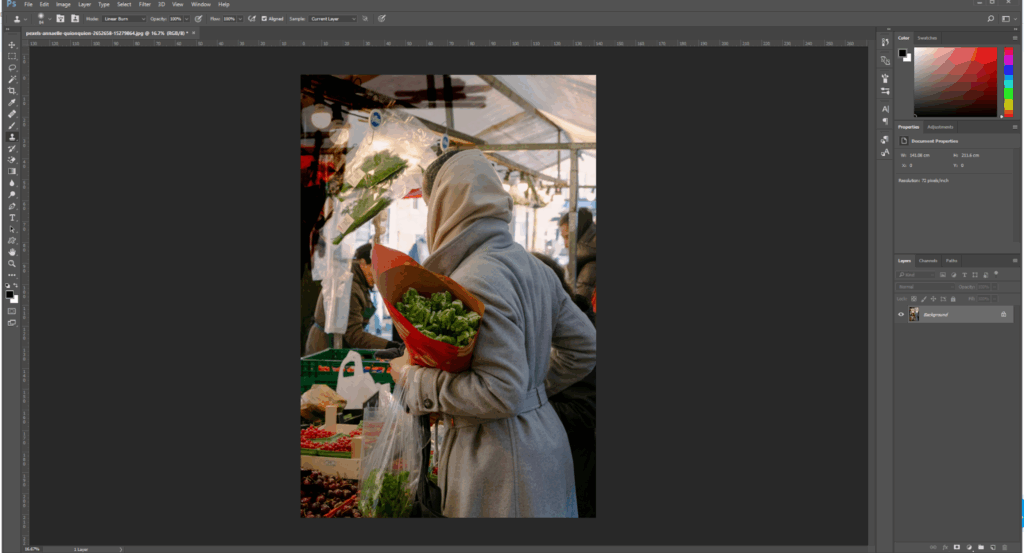1024x553 pixels.
Task: Hide the Background layer eye icon
Action: click(x=901, y=315)
